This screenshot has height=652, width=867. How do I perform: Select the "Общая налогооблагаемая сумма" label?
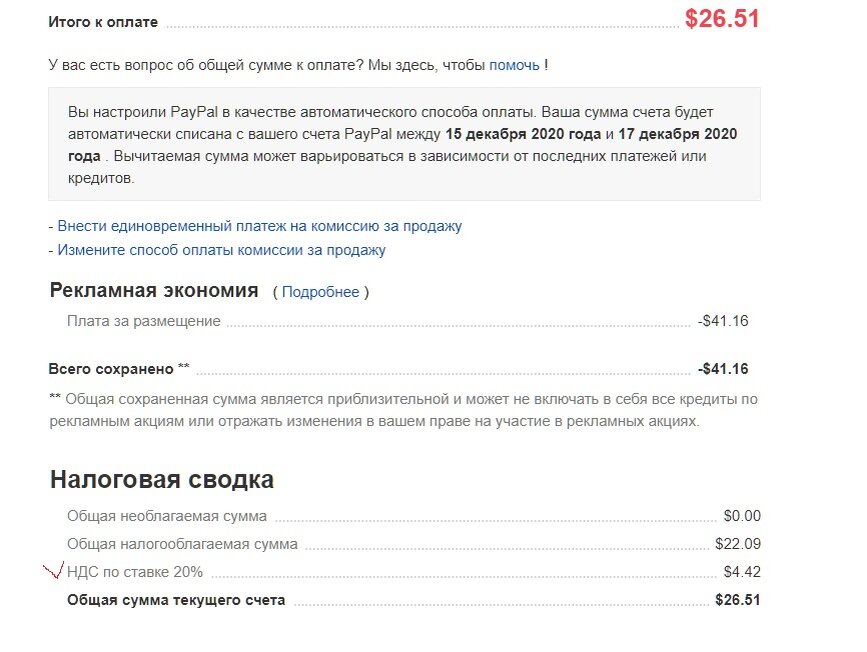click(182, 544)
